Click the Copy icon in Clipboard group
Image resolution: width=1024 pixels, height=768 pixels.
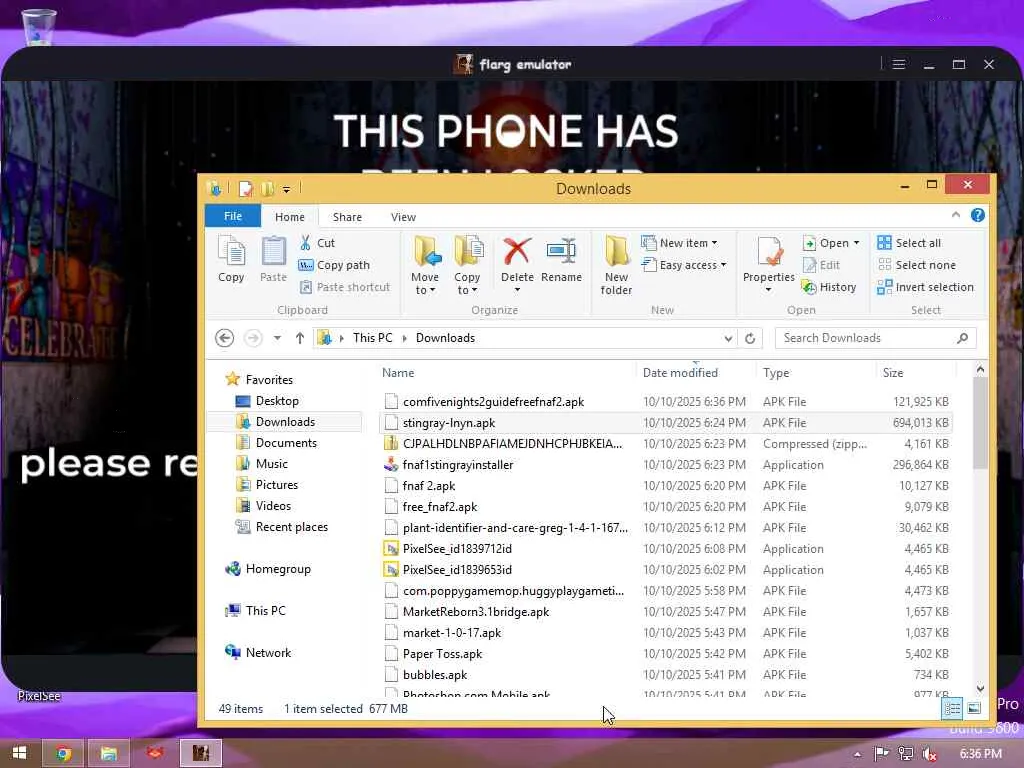[x=231, y=259]
